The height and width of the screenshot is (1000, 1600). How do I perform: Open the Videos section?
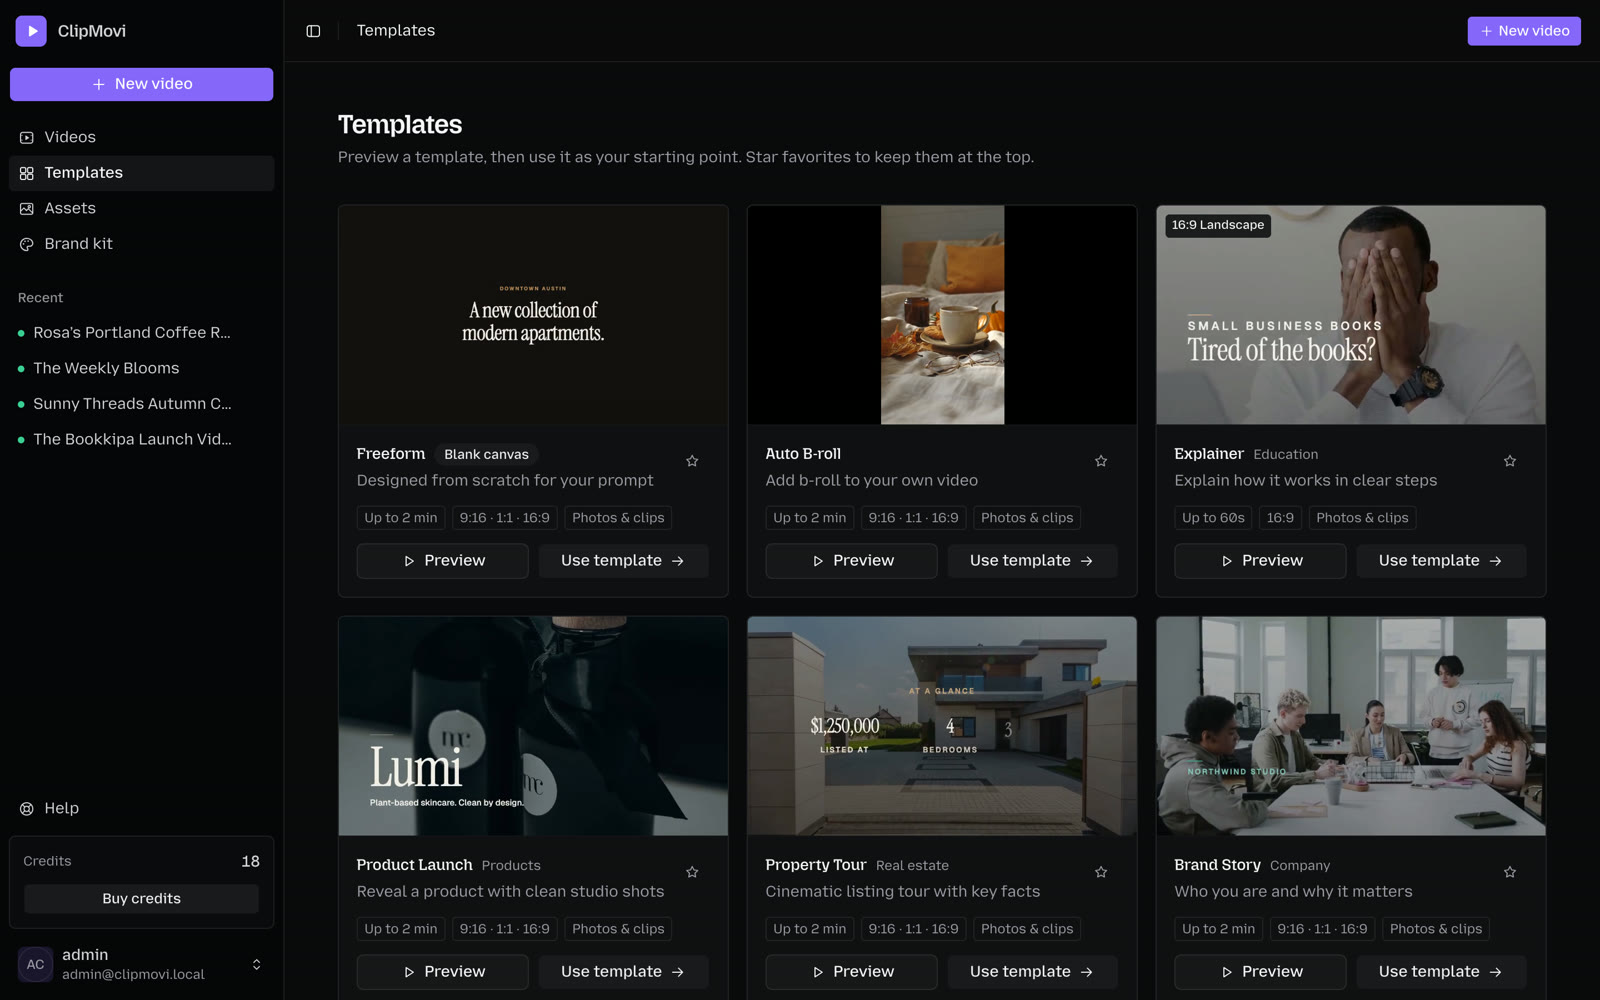[x=141, y=137]
